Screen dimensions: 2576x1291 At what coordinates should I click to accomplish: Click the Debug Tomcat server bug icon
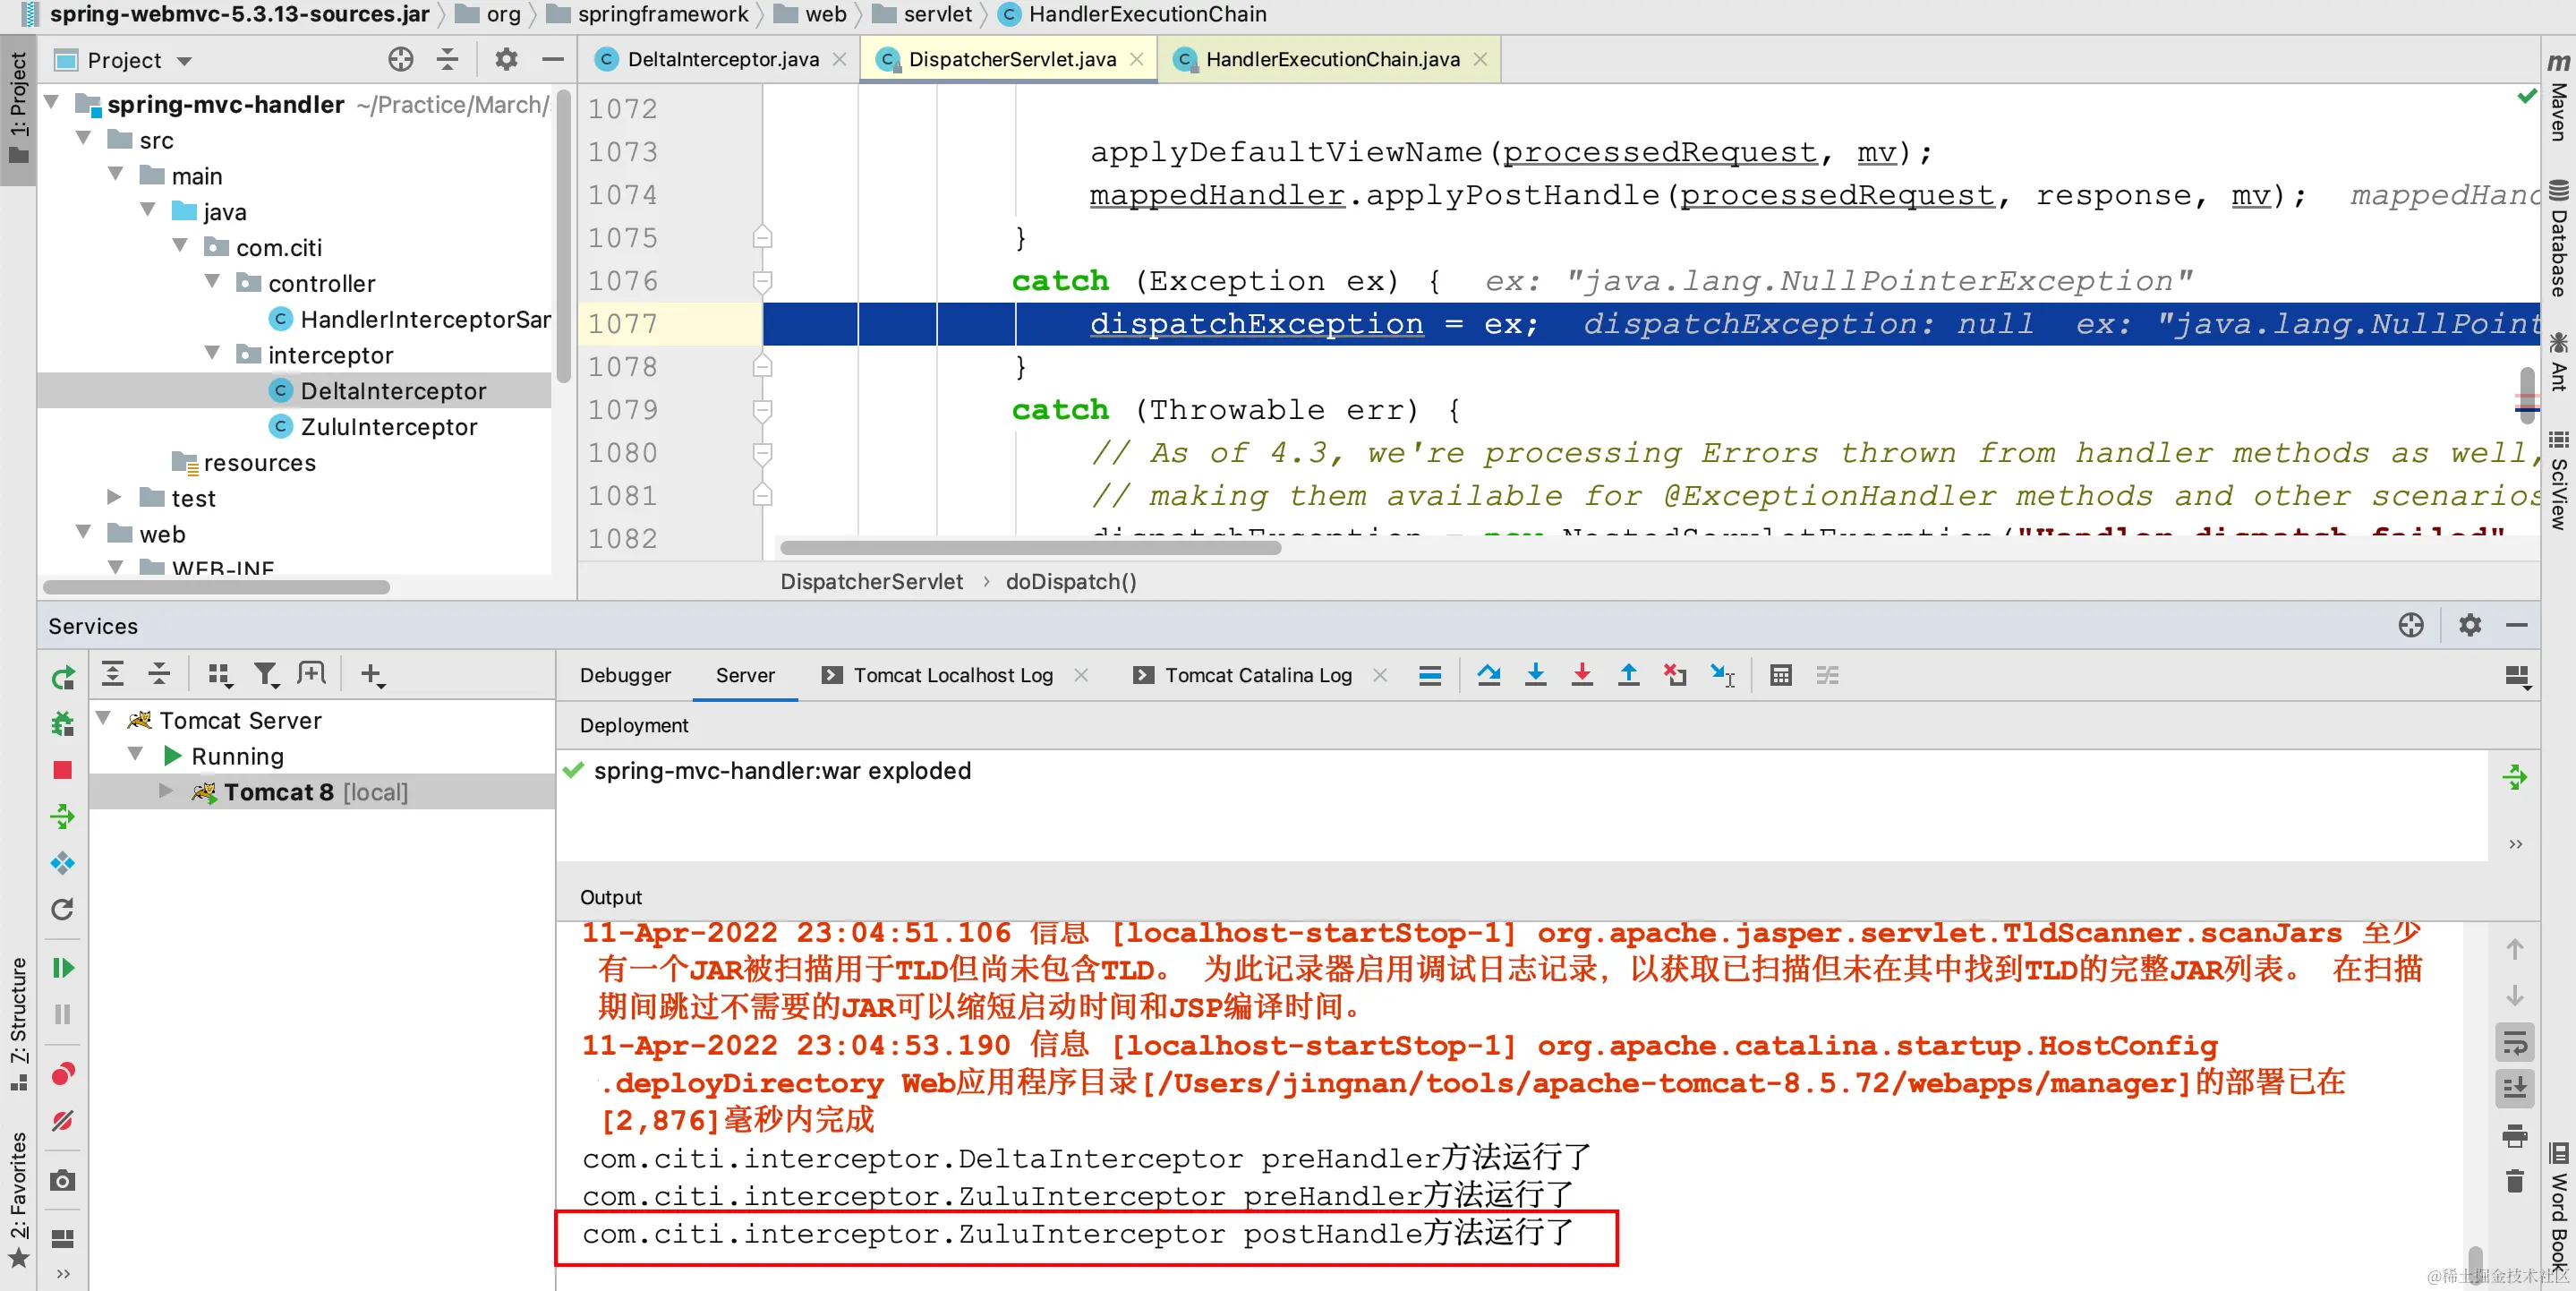click(62, 723)
